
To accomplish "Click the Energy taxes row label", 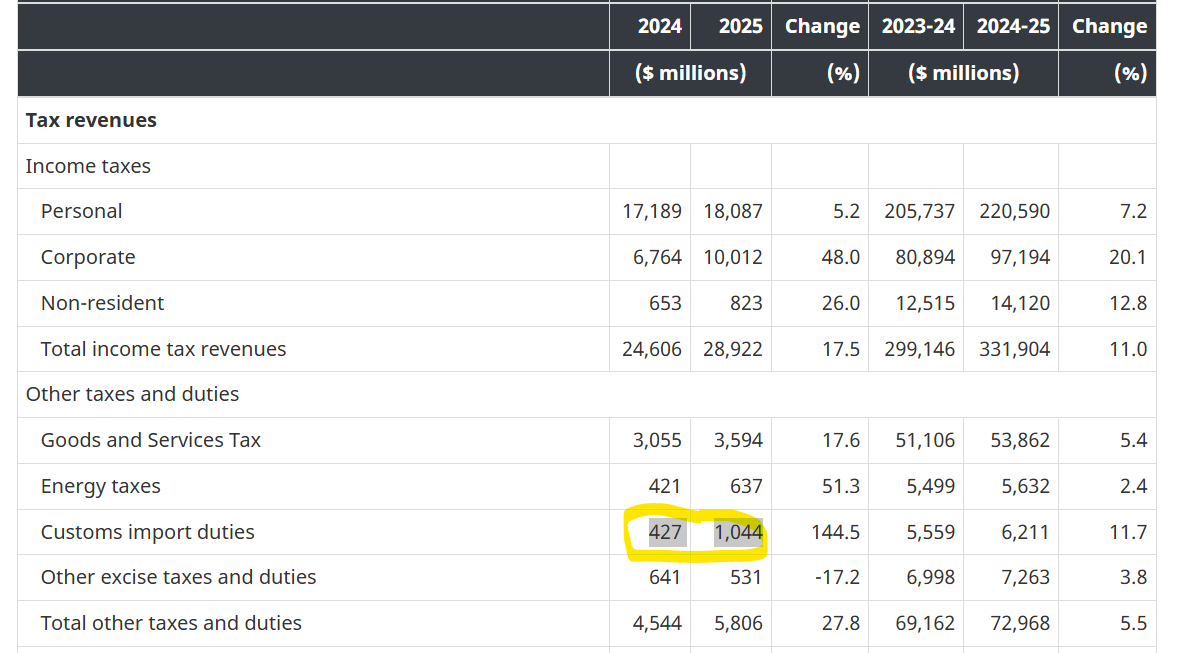I will point(100,486).
